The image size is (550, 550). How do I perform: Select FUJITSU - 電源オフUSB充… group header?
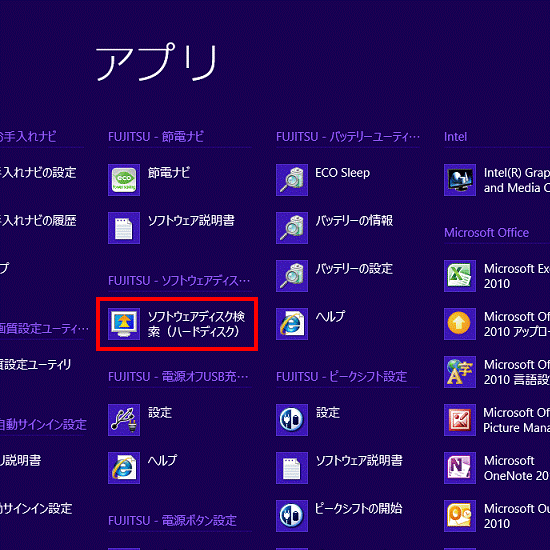point(178,377)
